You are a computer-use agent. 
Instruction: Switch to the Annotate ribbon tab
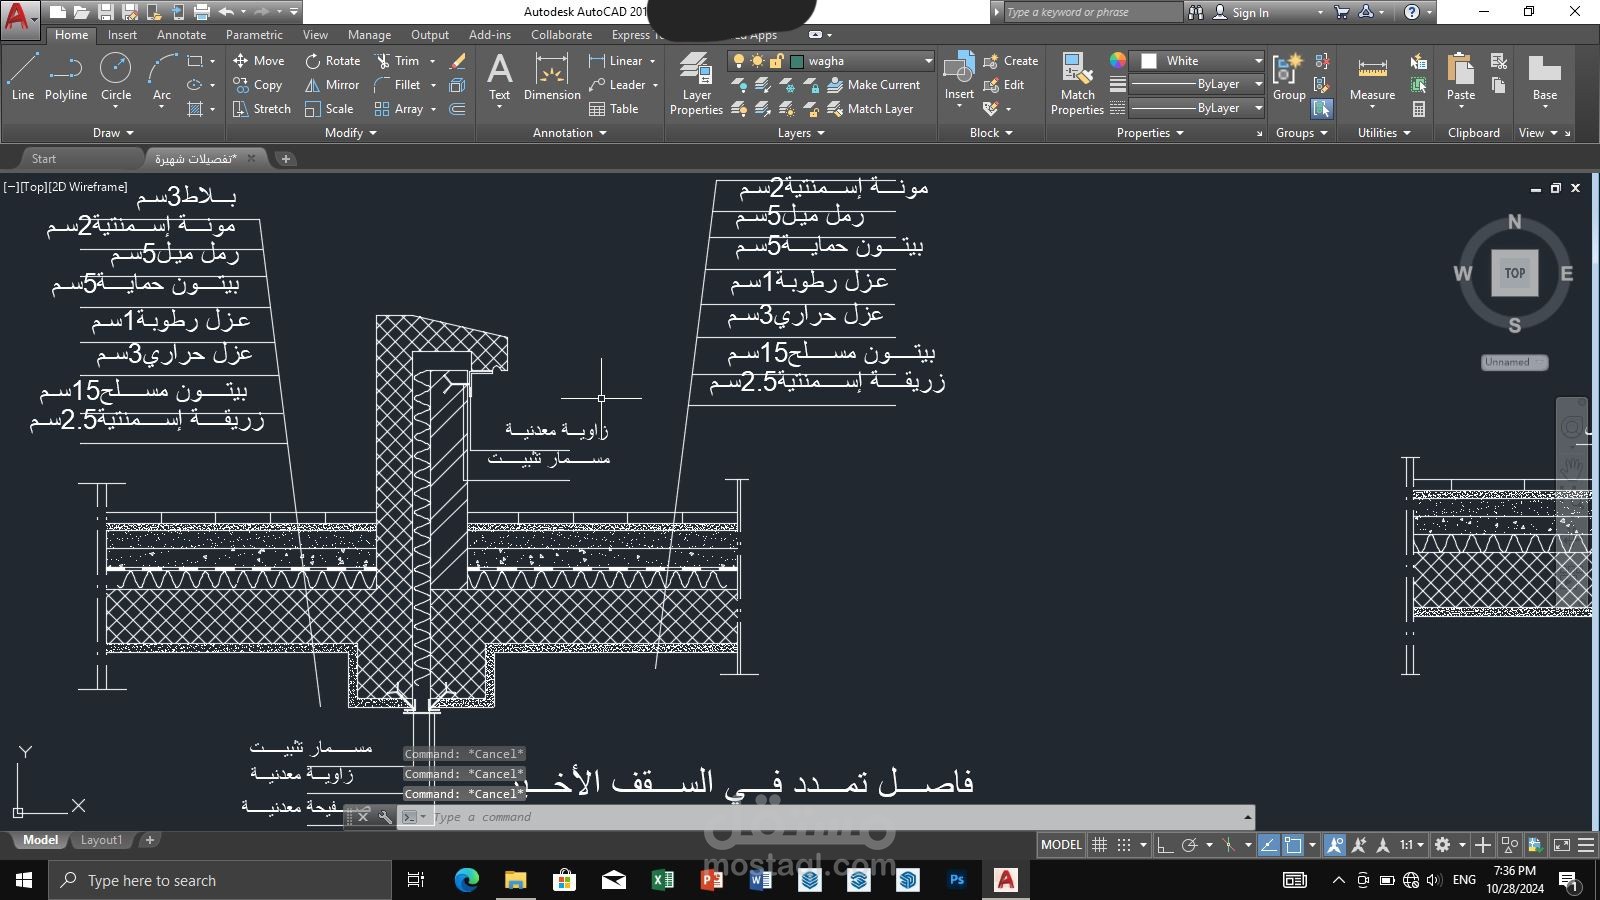click(181, 35)
